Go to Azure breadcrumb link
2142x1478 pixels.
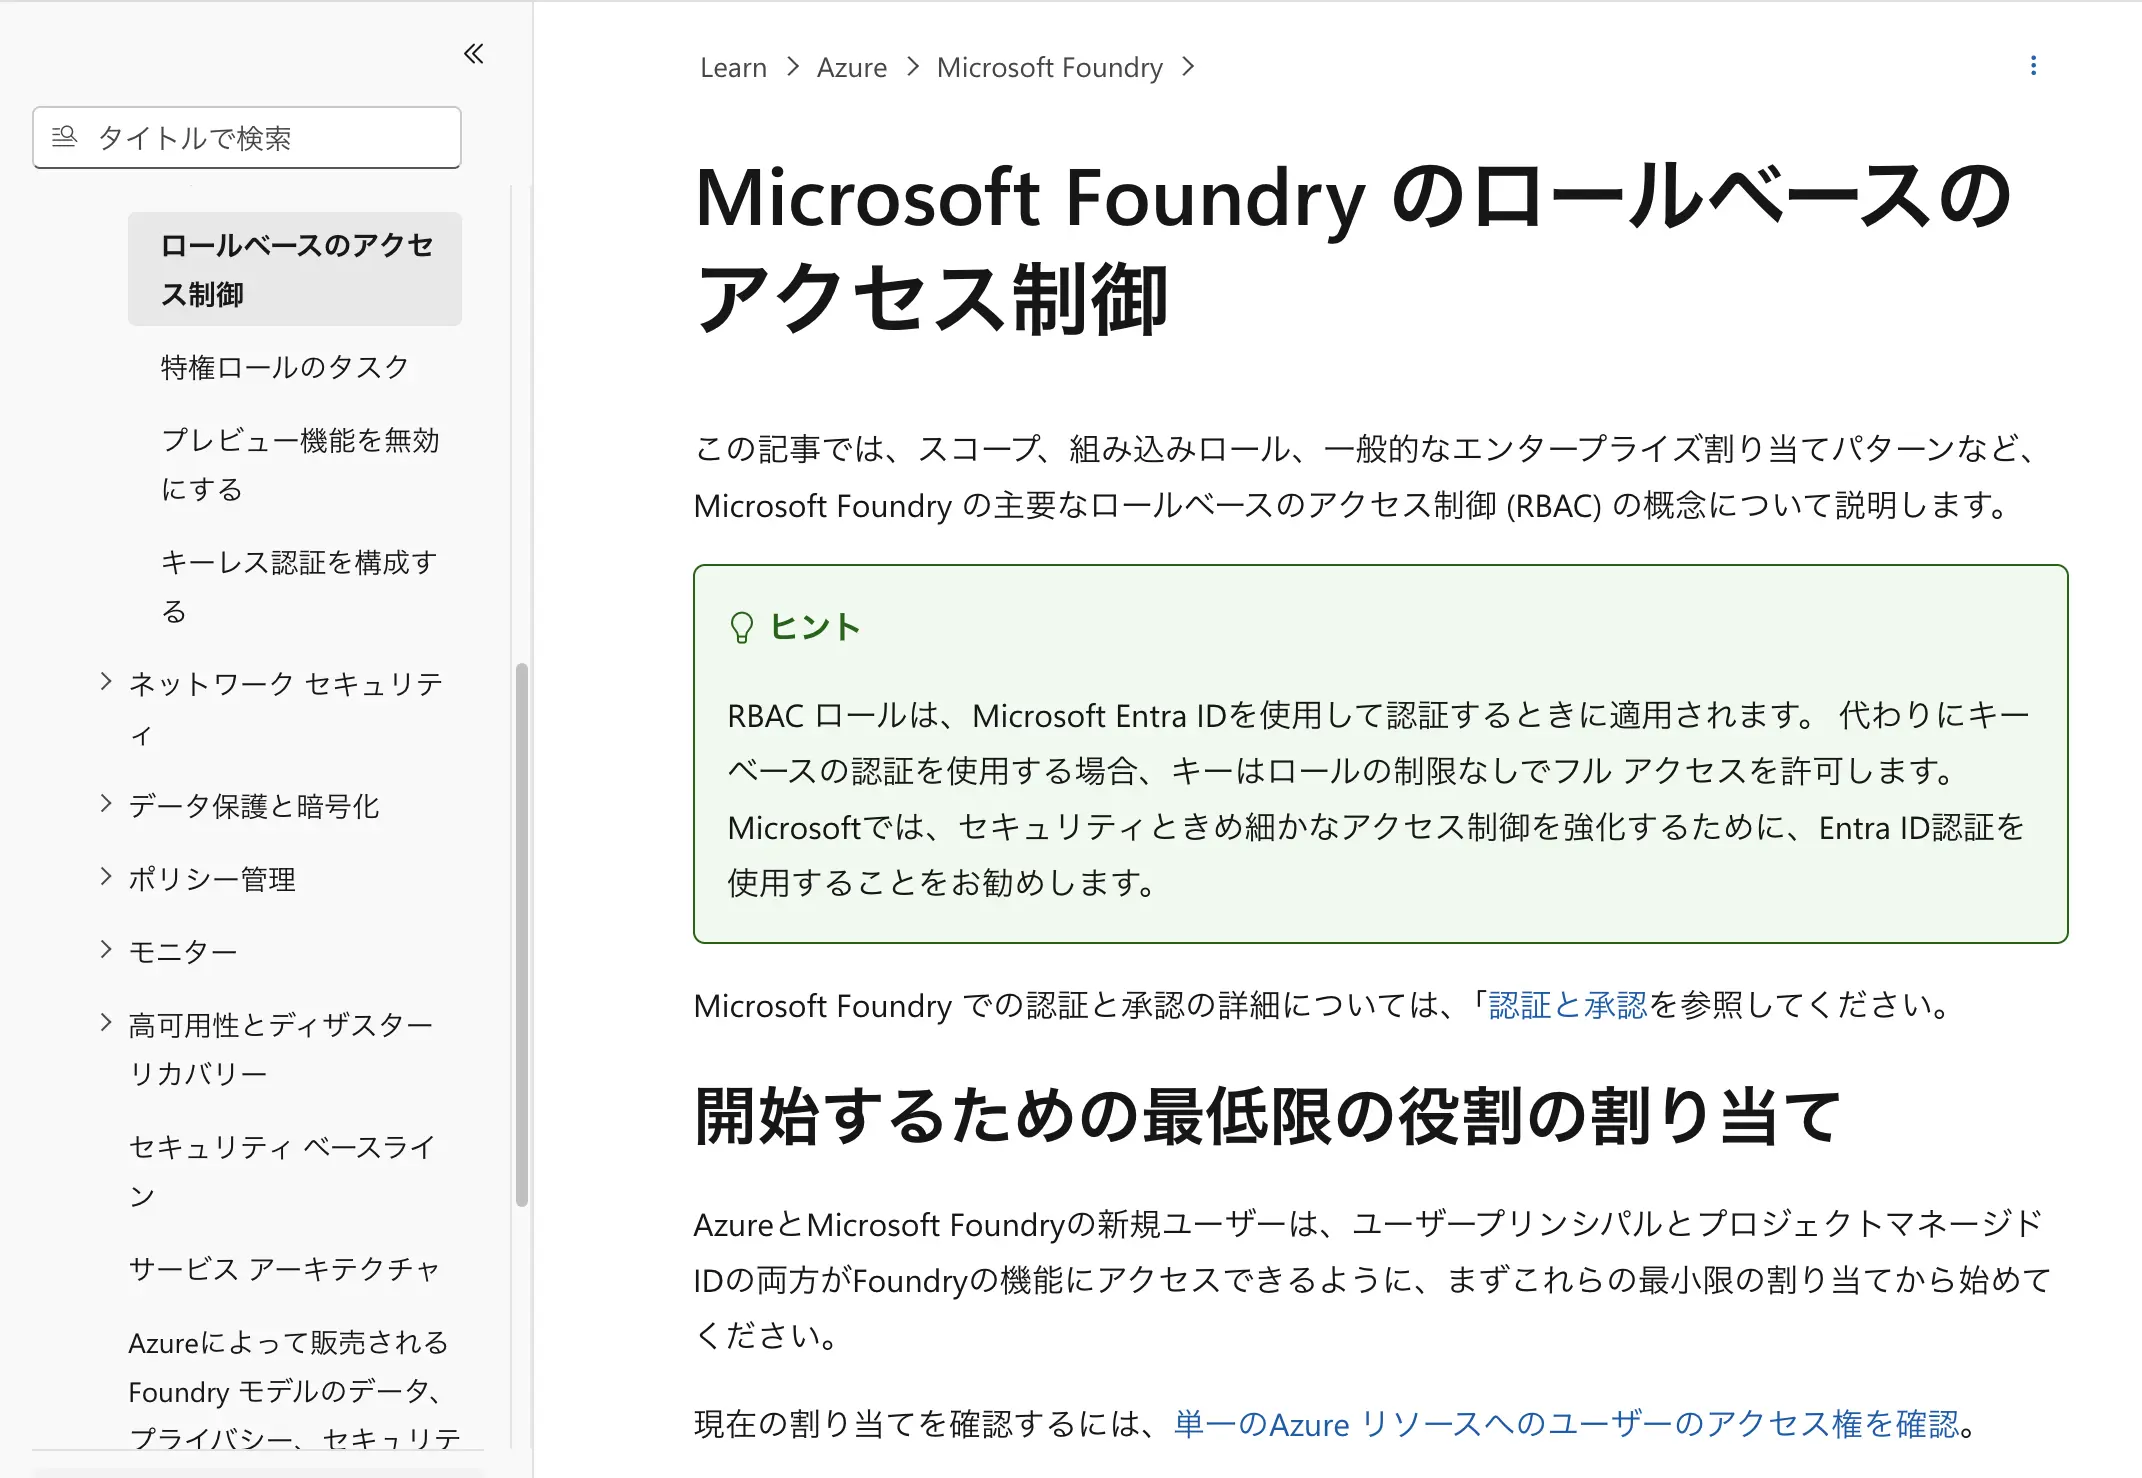852,67
